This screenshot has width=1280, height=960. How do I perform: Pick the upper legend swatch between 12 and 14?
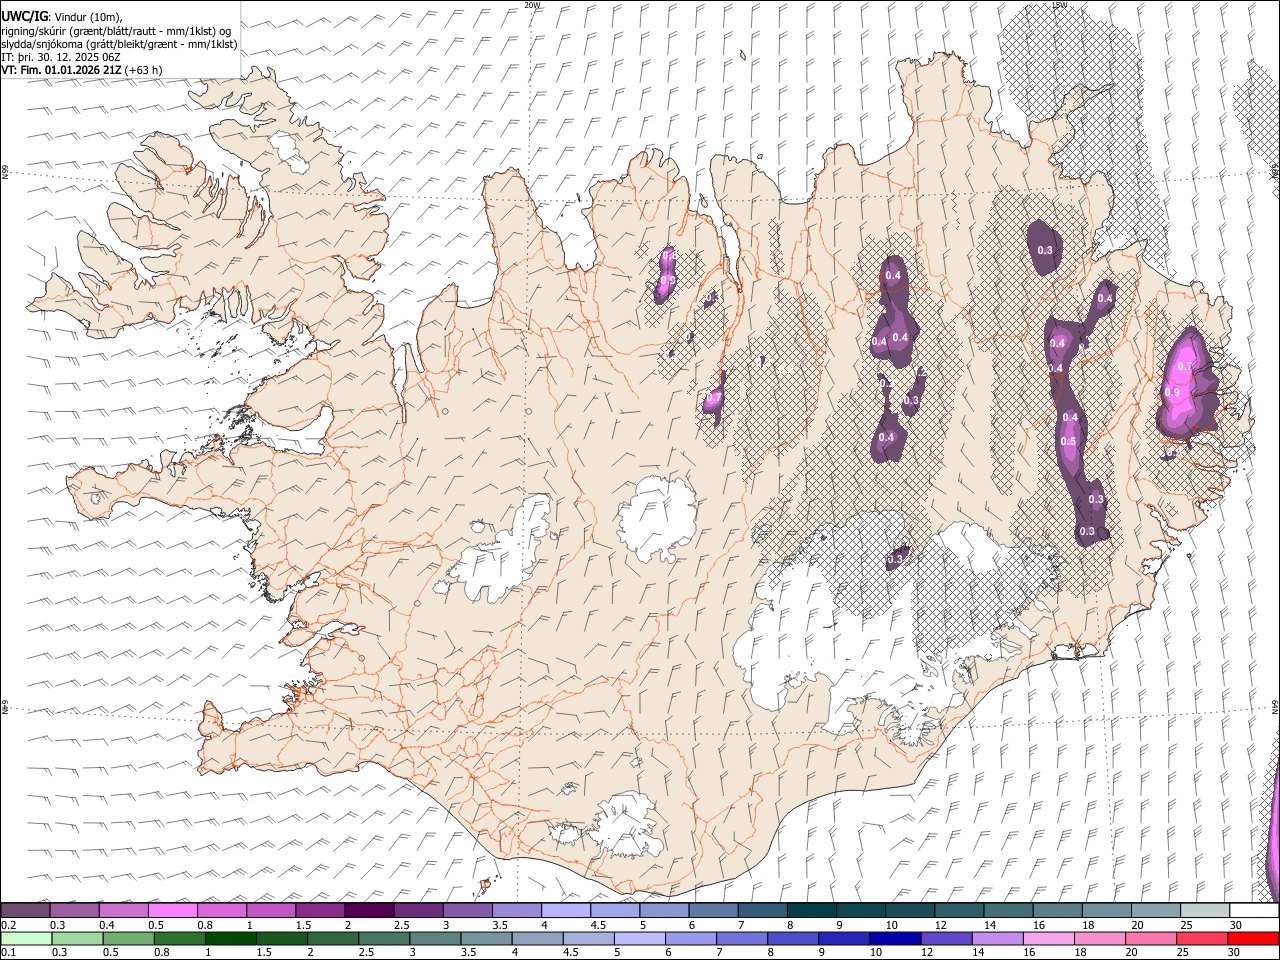click(x=958, y=911)
